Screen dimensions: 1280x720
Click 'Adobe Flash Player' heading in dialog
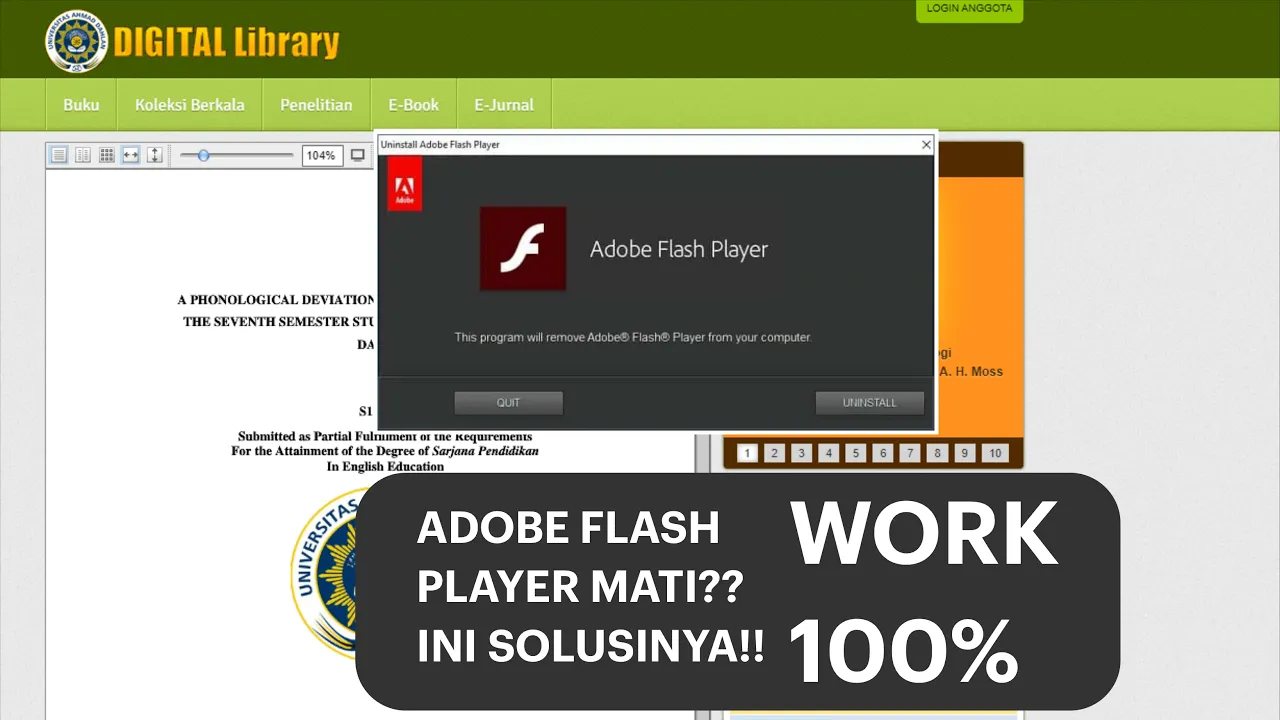point(679,249)
